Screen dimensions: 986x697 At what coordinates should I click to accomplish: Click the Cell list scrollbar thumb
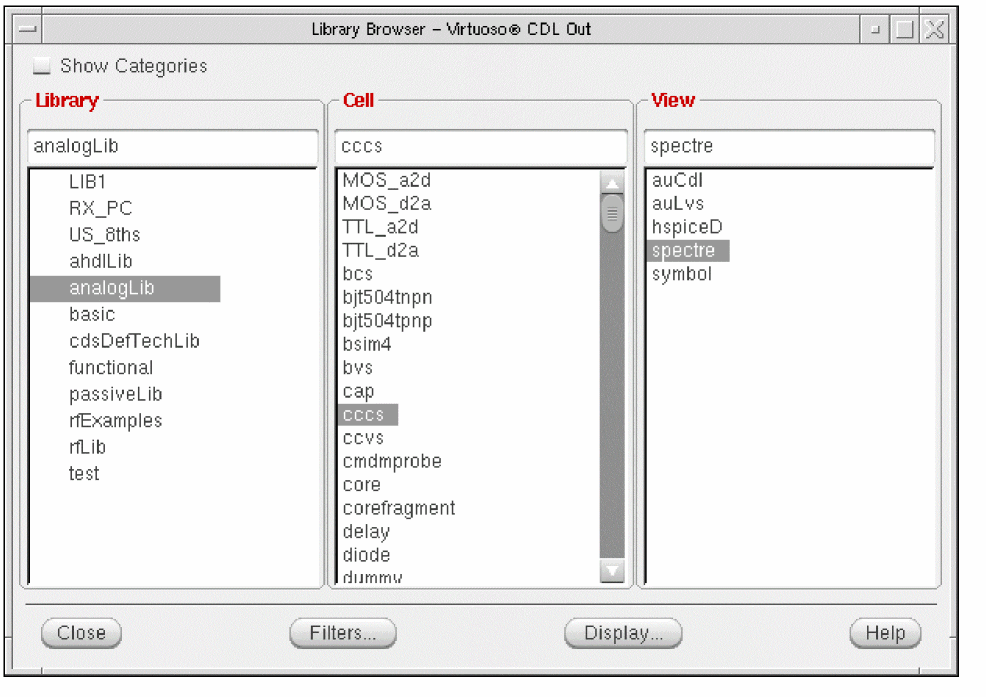click(x=612, y=214)
